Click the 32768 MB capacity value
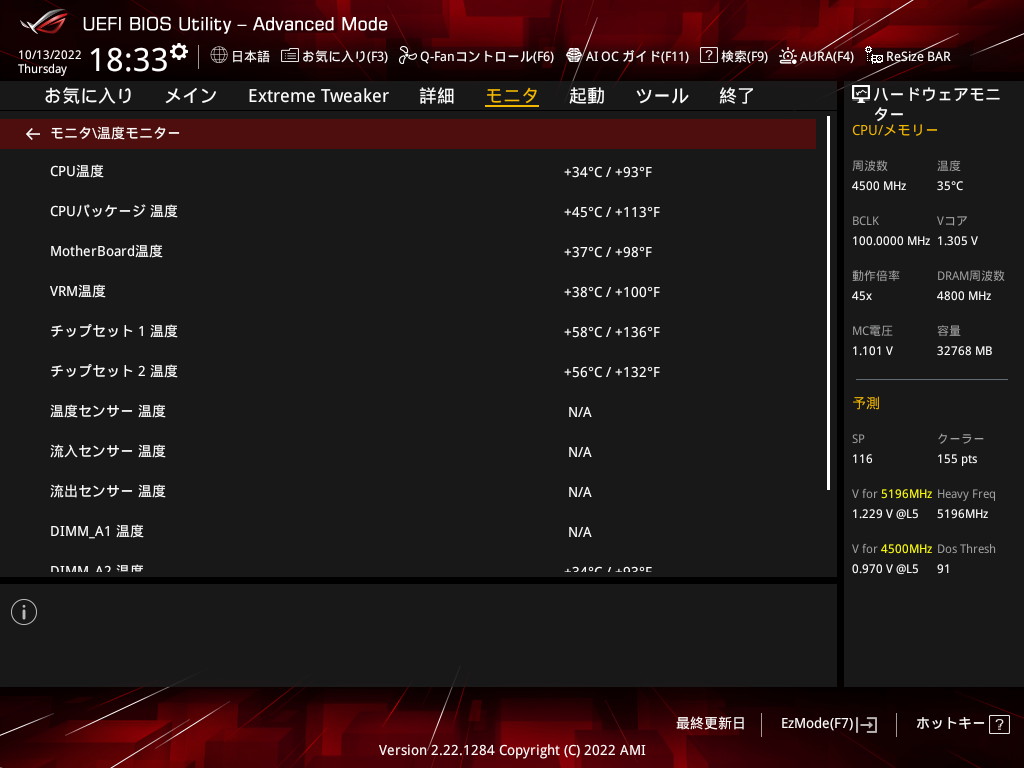Viewport: 1024px width, 768px height. click(965, 351)
